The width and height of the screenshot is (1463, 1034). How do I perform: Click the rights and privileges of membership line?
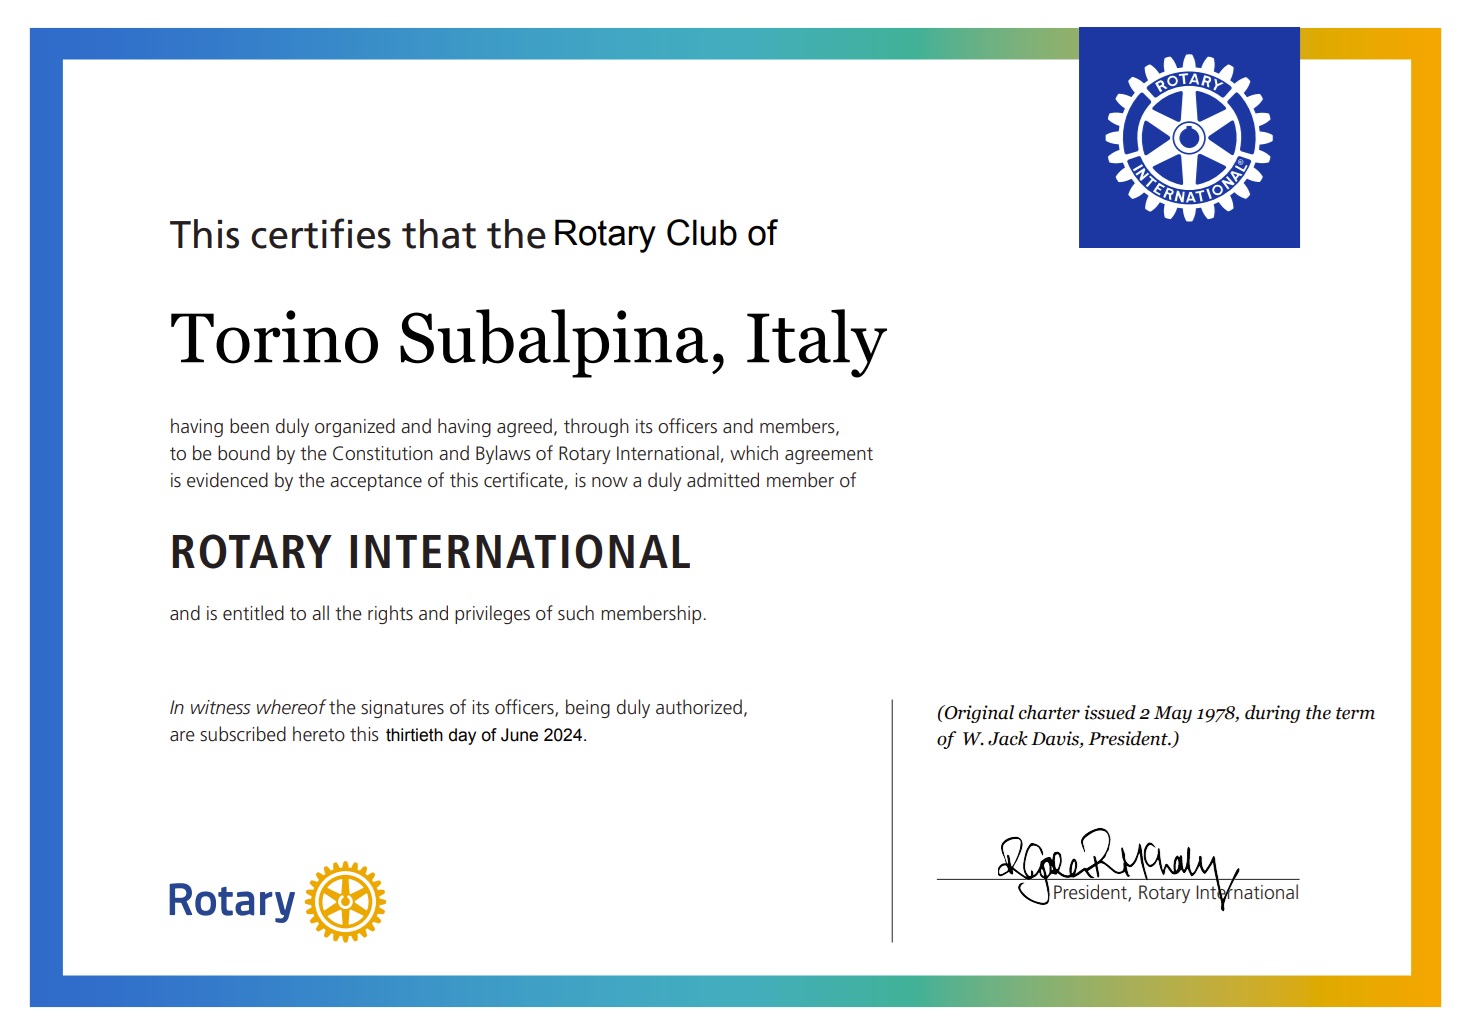click(x=437, y=614)
